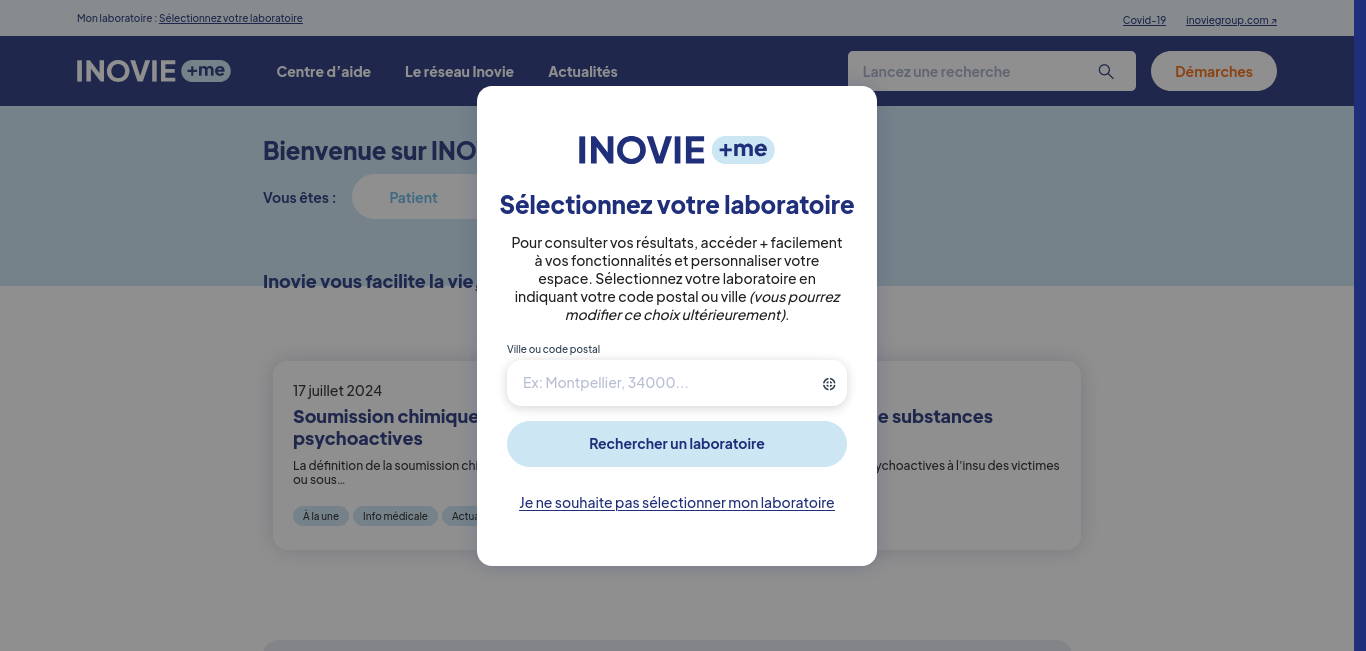Image resolution: width=1366 pixels, height=651 pixels.
Task: Click the Info médicale tag
Action: [395, 516]
